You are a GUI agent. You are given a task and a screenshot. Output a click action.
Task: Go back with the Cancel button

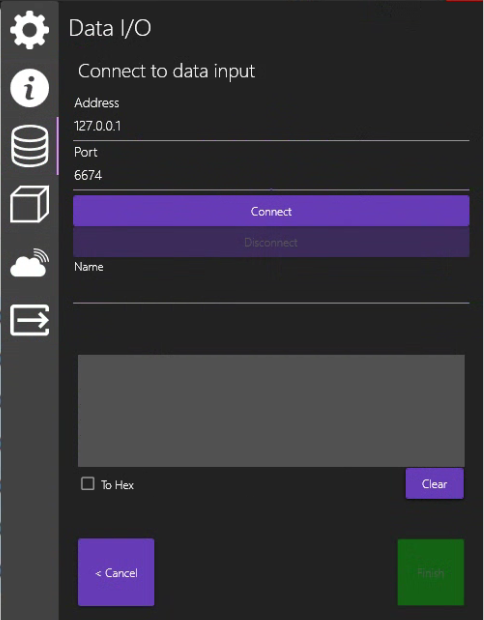coord(116,572)
